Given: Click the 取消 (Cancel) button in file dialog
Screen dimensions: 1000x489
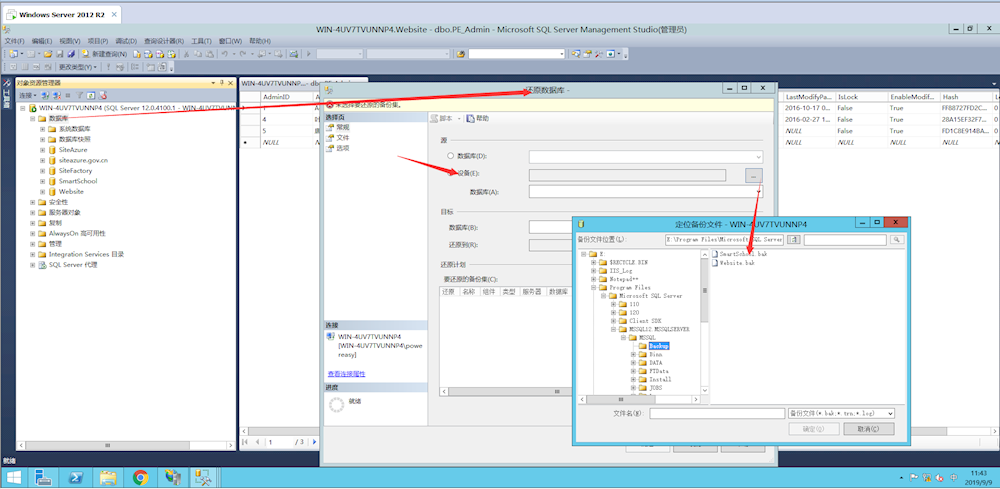Looking at the screenshot, I should [x=867, y=429].
